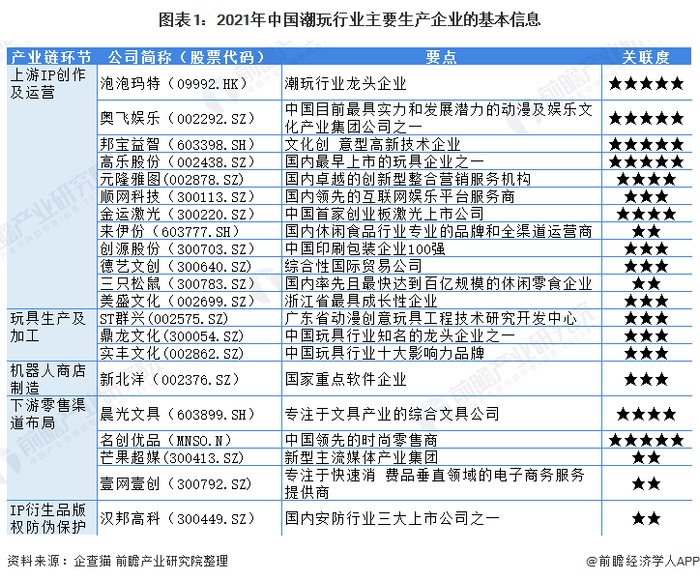Click 新型主流媒体产业集团 text
This screenshot has height=581, width=700.
coord(361,458)
